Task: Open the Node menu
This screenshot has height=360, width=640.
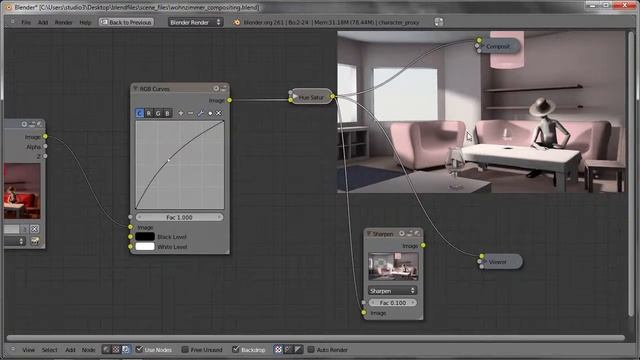Action: 88,350
